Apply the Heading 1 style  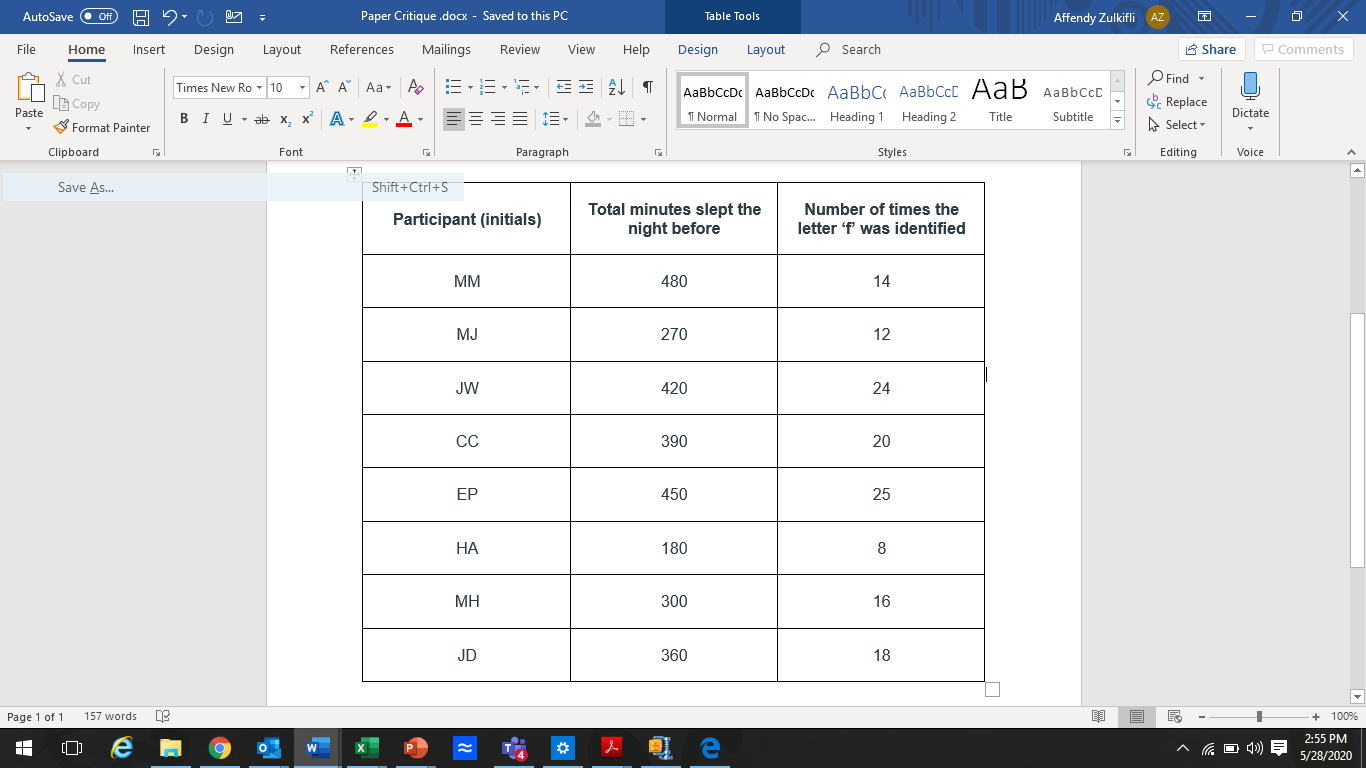pyautogui.click(x=857, y=100)
